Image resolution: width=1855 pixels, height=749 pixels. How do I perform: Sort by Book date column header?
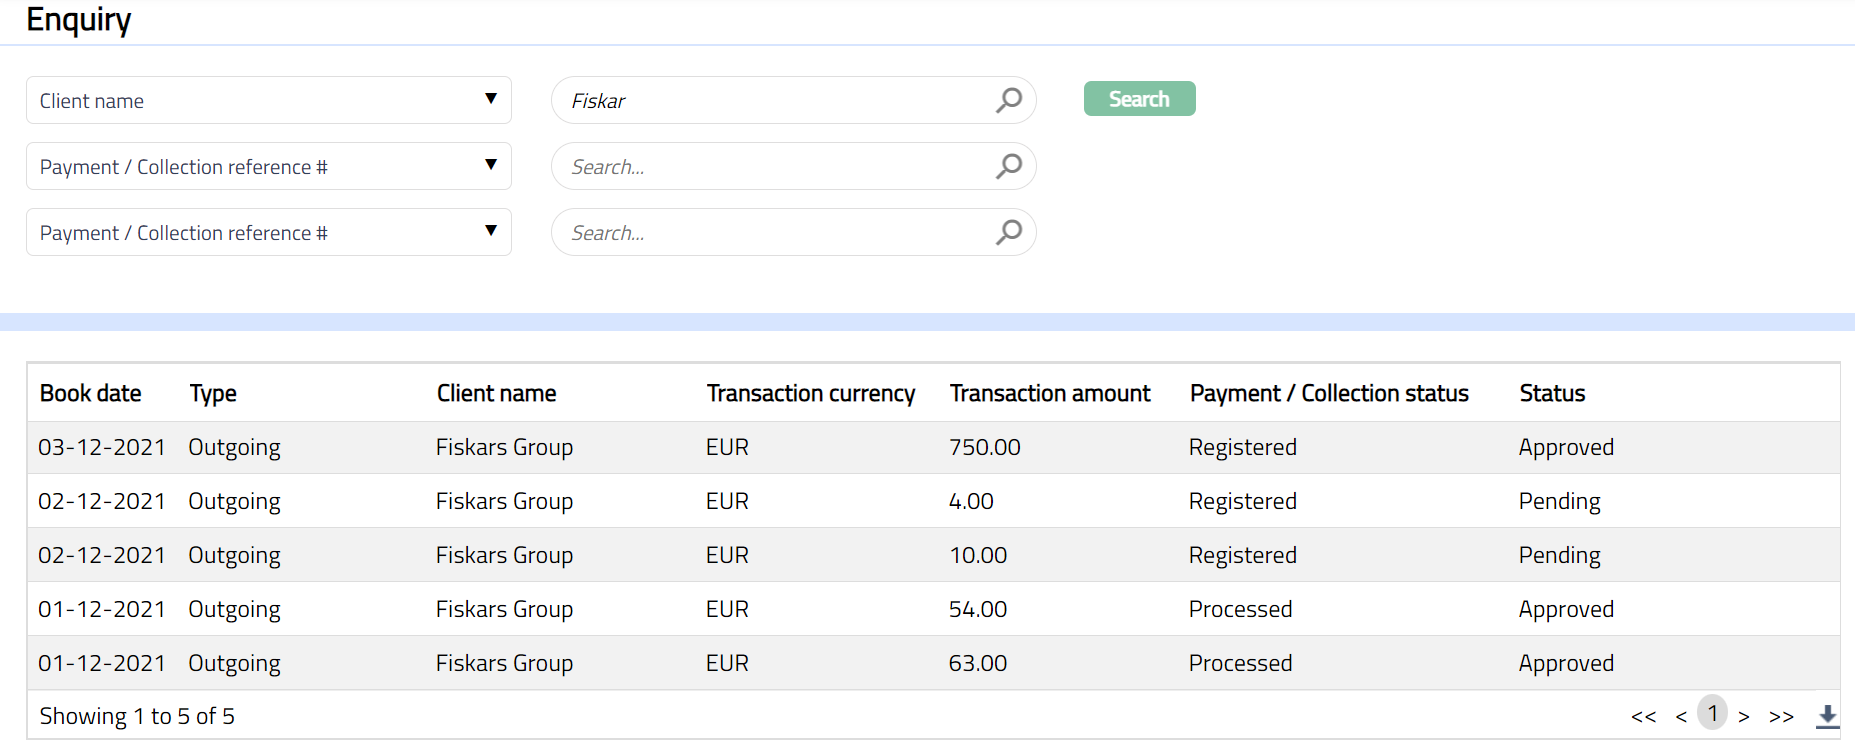[90, 393]
